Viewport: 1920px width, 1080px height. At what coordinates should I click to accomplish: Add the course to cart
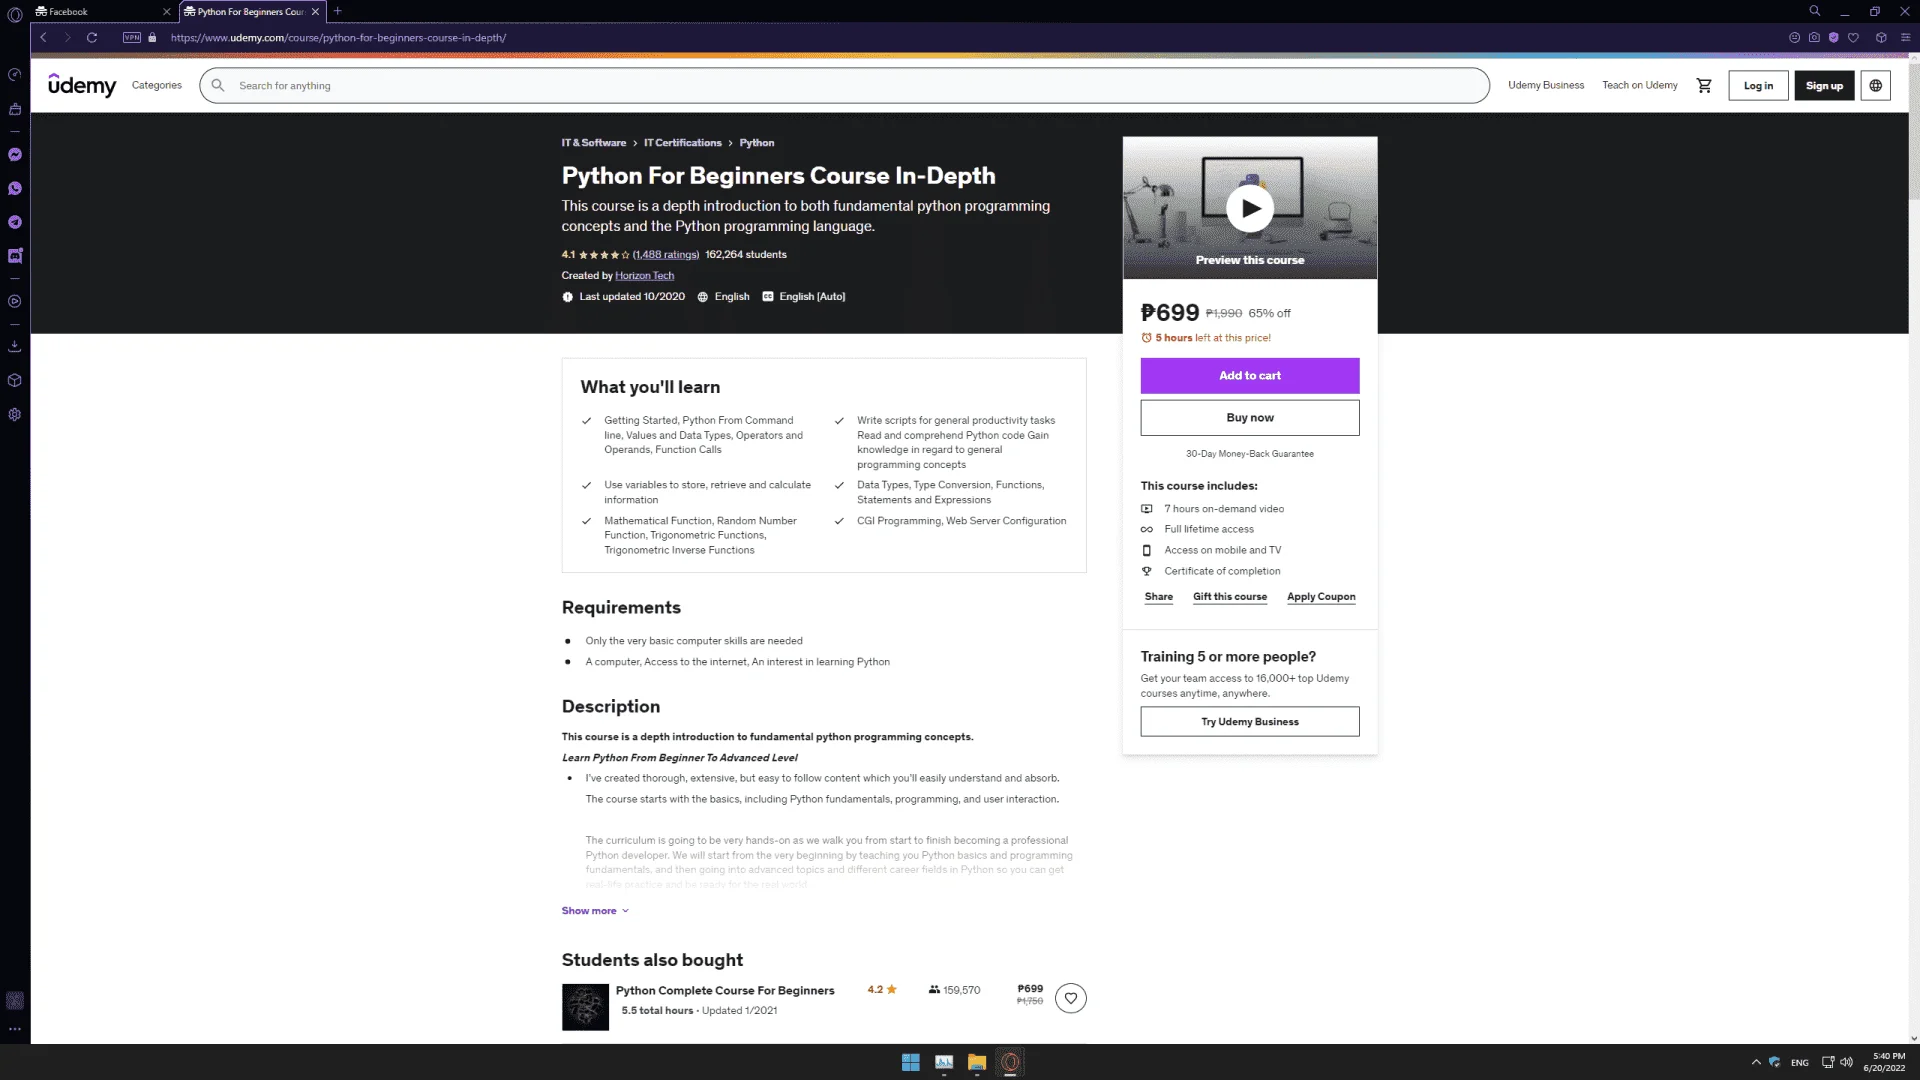[x=1250, y=376]
